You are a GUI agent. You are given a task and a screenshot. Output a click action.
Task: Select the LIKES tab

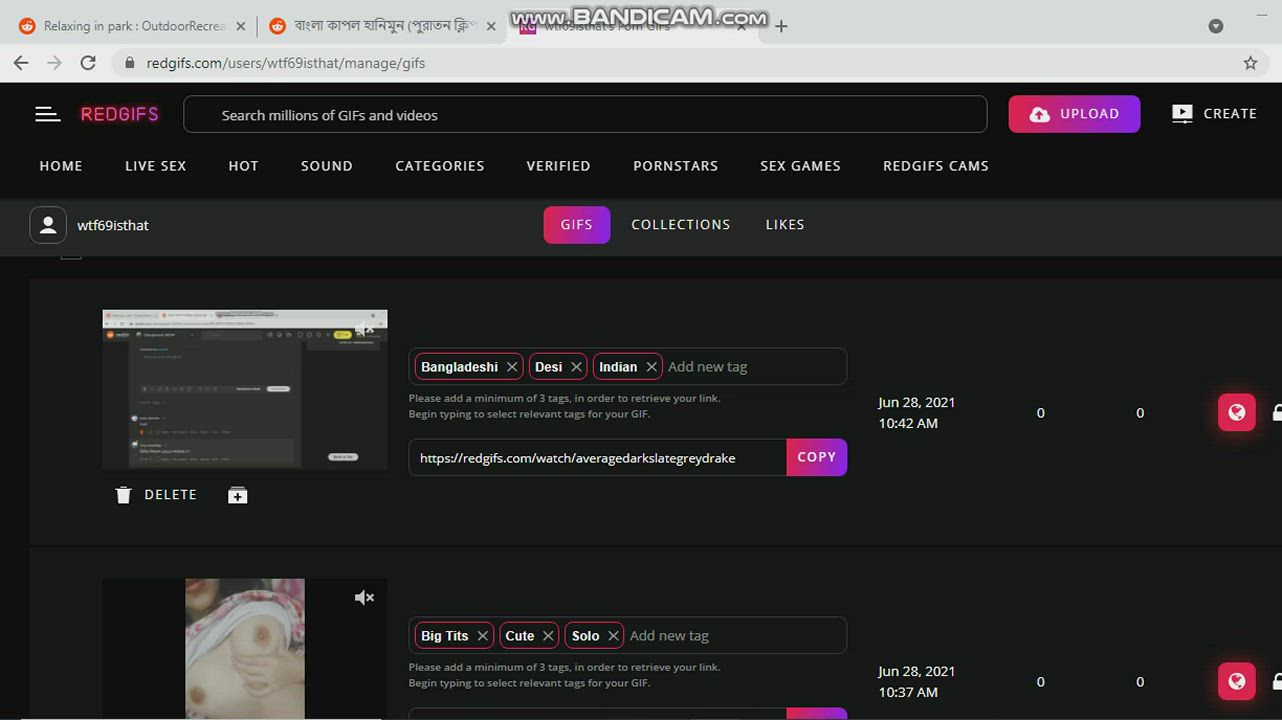tap(785, 225)
